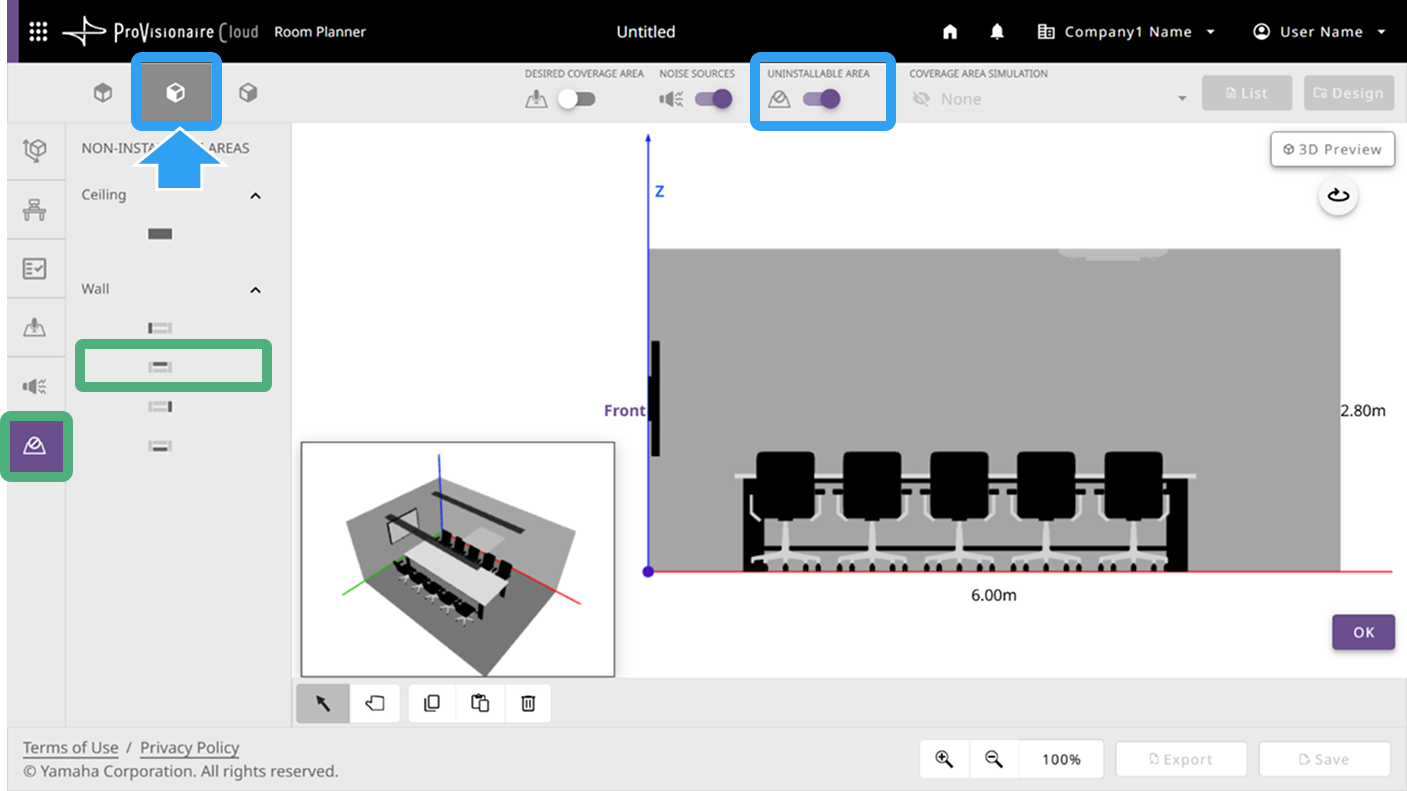Click the Save button
Screen dimensions: 1407x791
click(x=1324, y=759)
